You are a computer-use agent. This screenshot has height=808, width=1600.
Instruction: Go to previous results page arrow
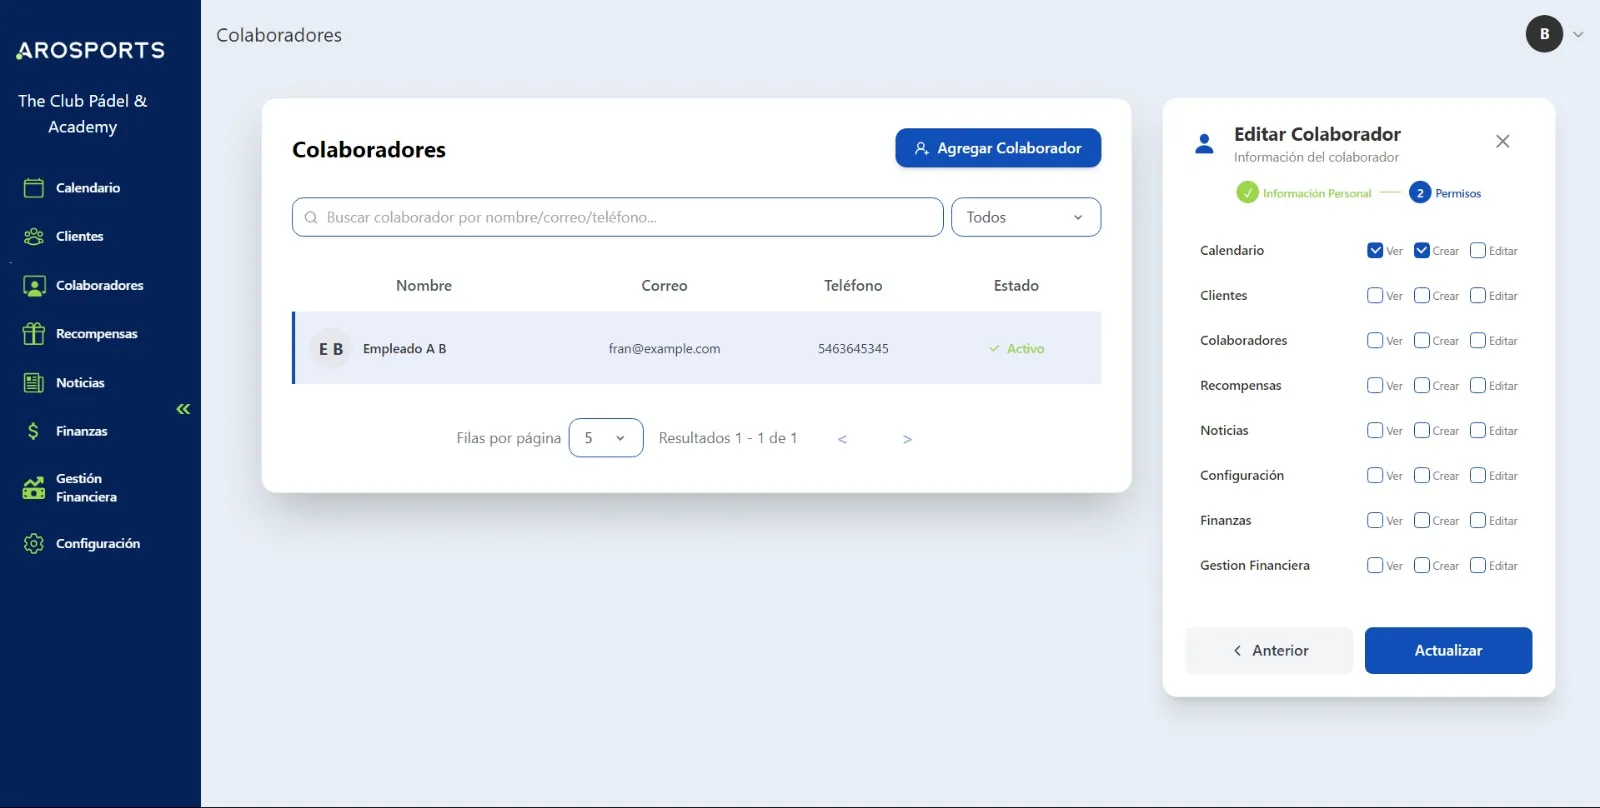tap(842, 439)
